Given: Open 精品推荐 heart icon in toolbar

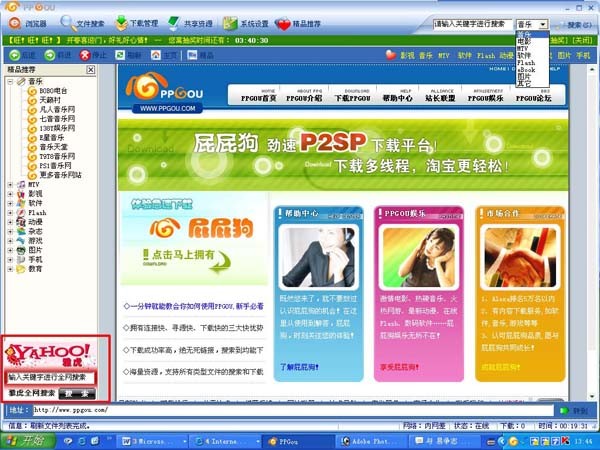Looking at the screenshot, I should (283, 24).
